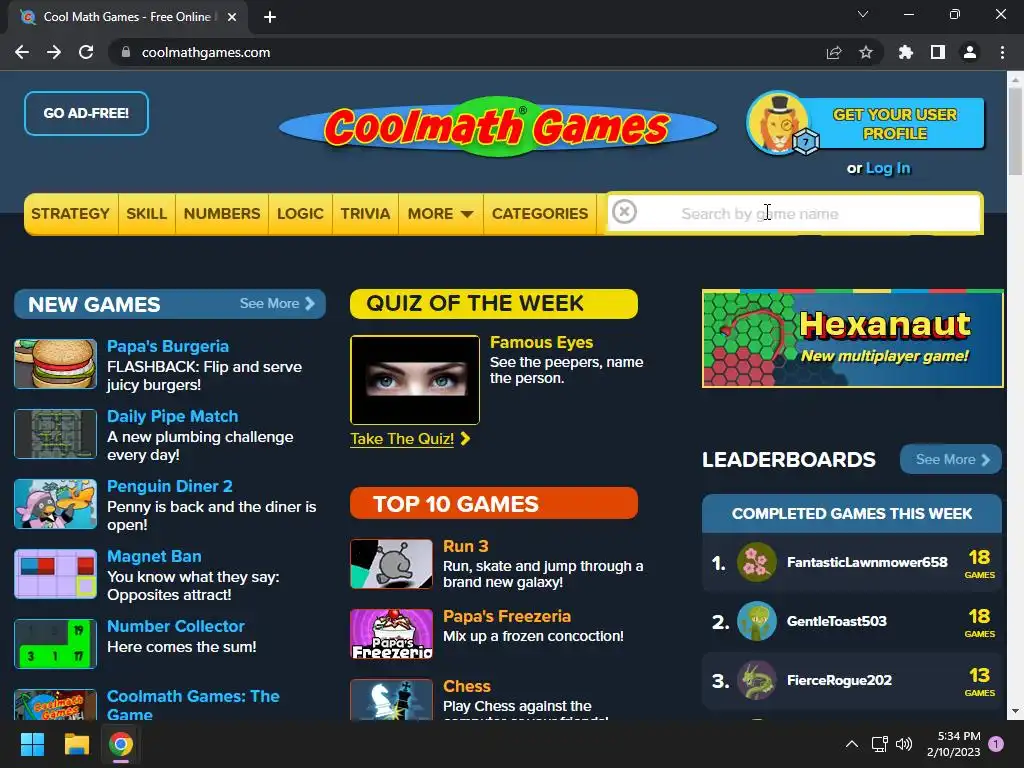This screenshot has width=1024, height=768.
Task: Open the LOGIC menu item
Action: click(300, 214)
